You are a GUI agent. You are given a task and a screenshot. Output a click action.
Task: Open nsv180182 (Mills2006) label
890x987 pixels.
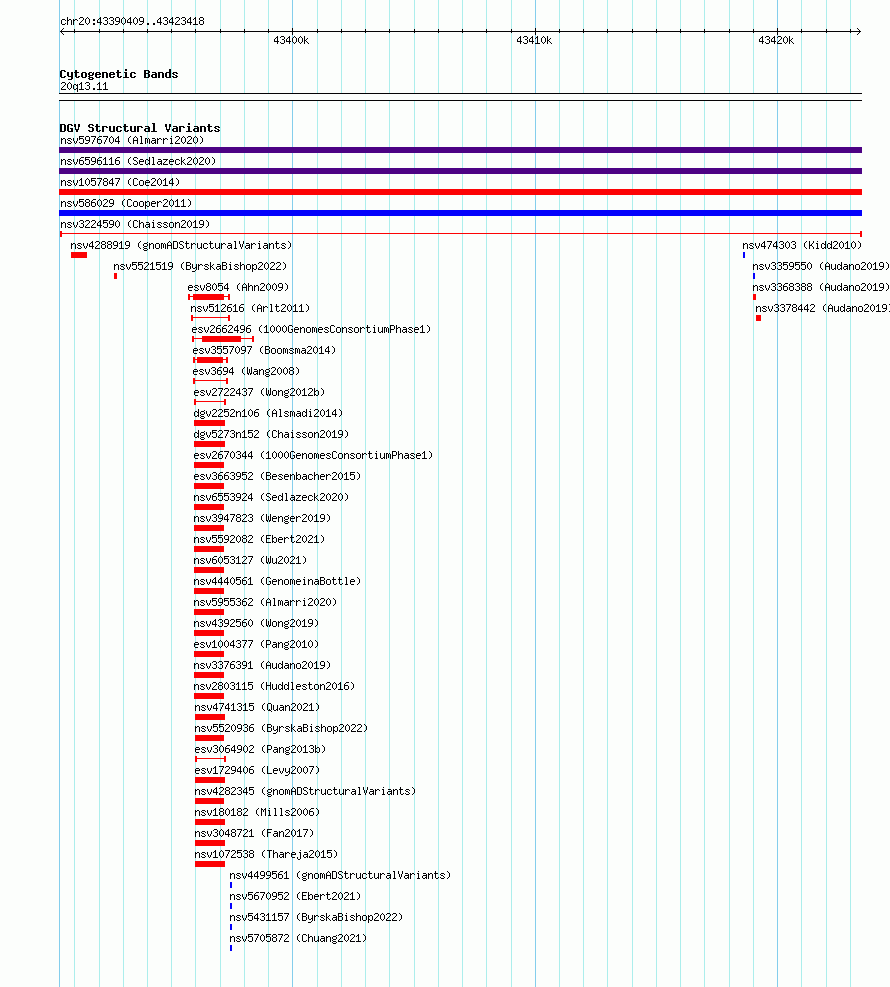coord(257,813)
